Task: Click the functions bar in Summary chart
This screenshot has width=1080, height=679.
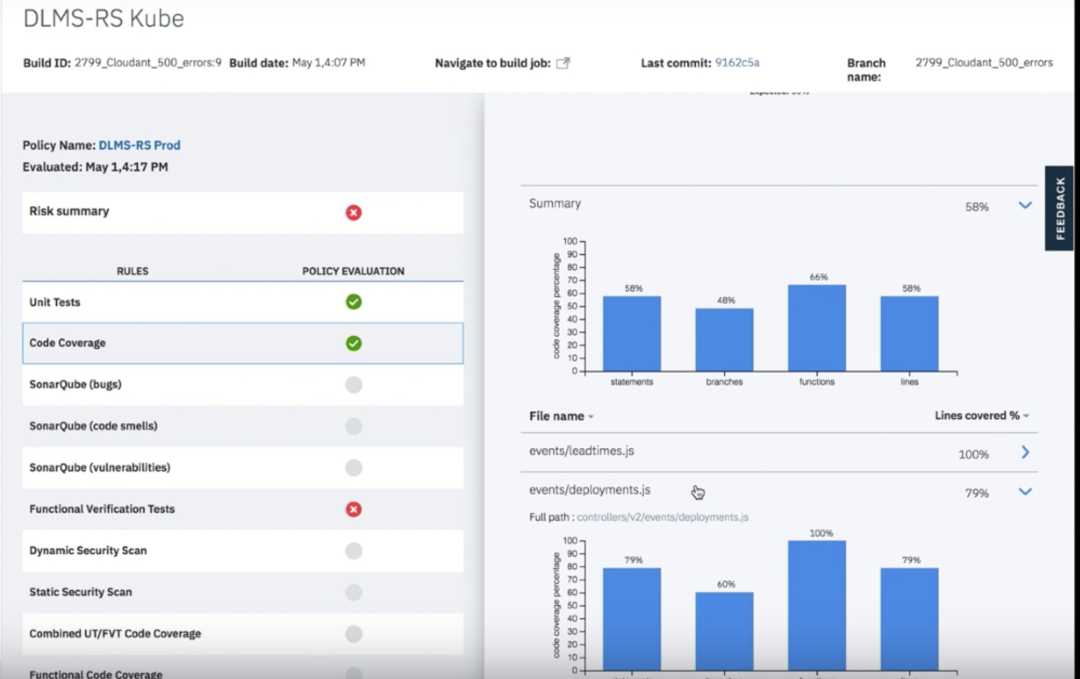Action: click(816, 328)
